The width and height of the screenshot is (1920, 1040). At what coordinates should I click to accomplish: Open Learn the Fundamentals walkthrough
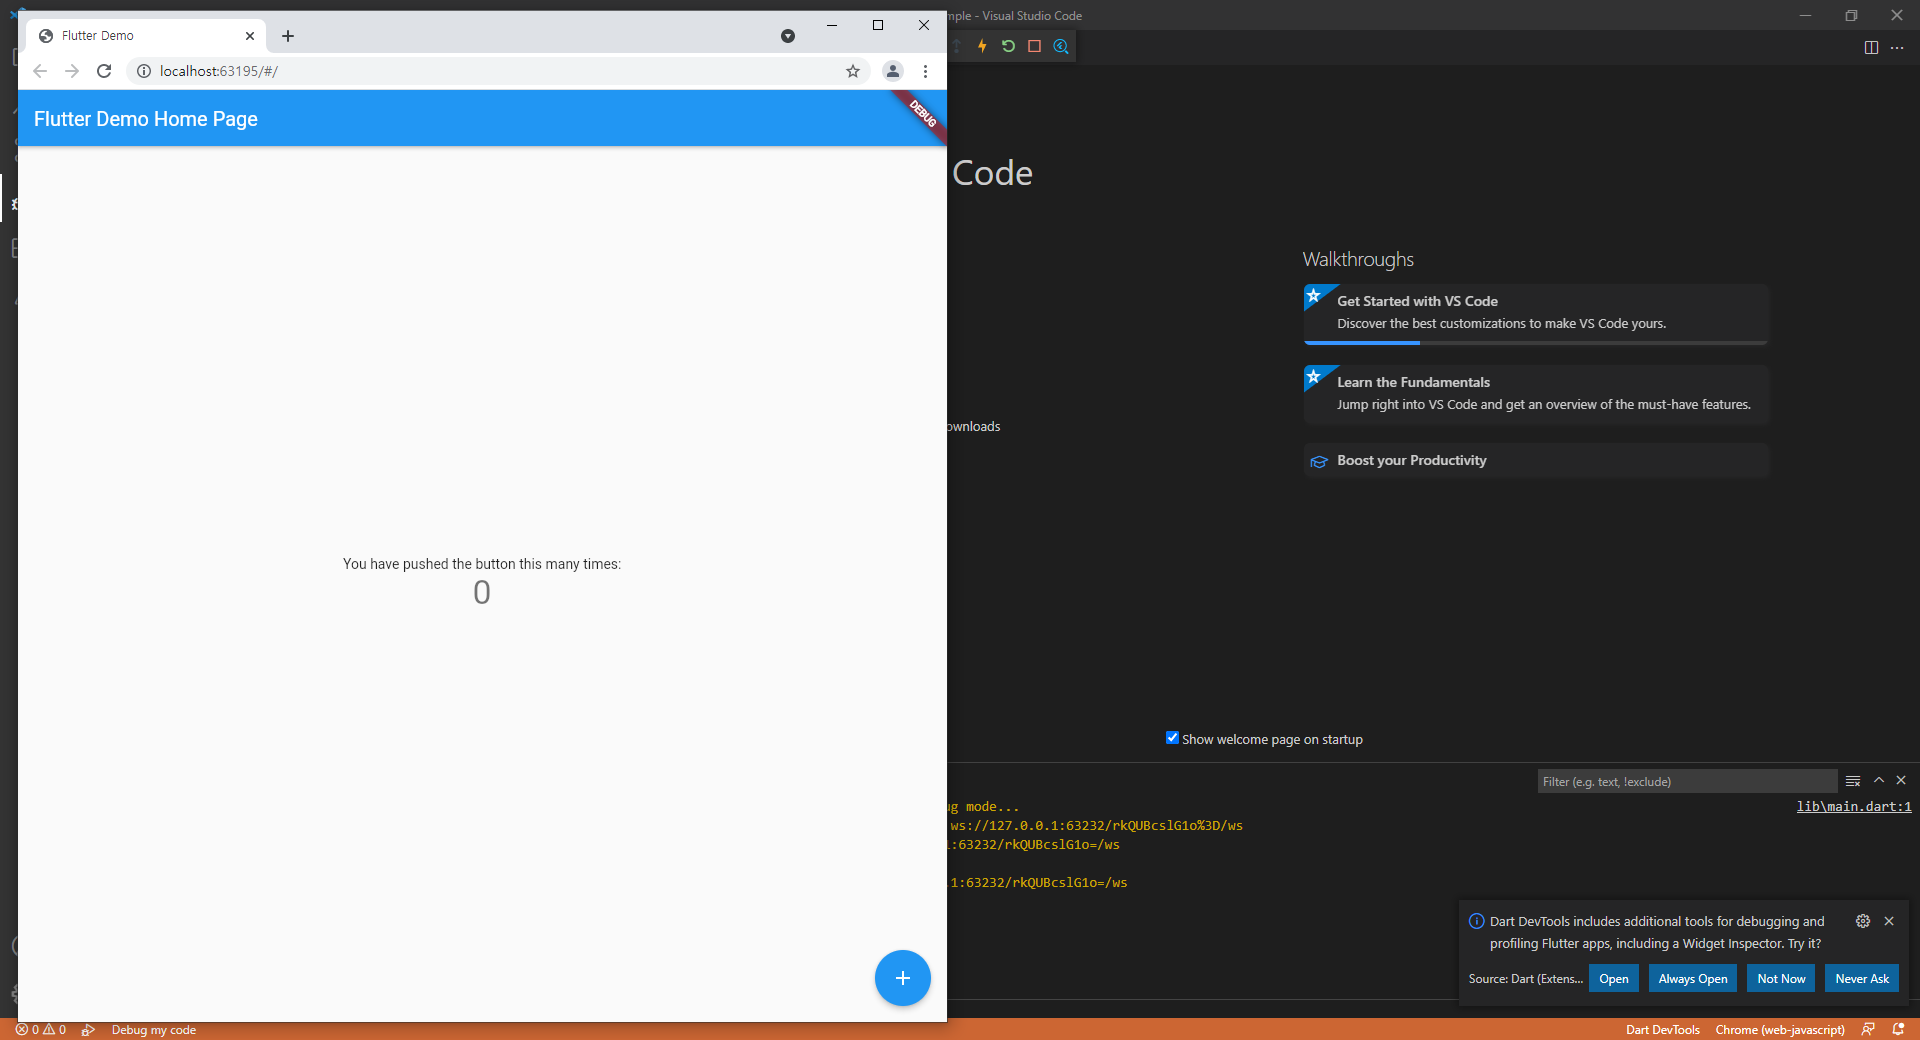tap(1536, 393)
